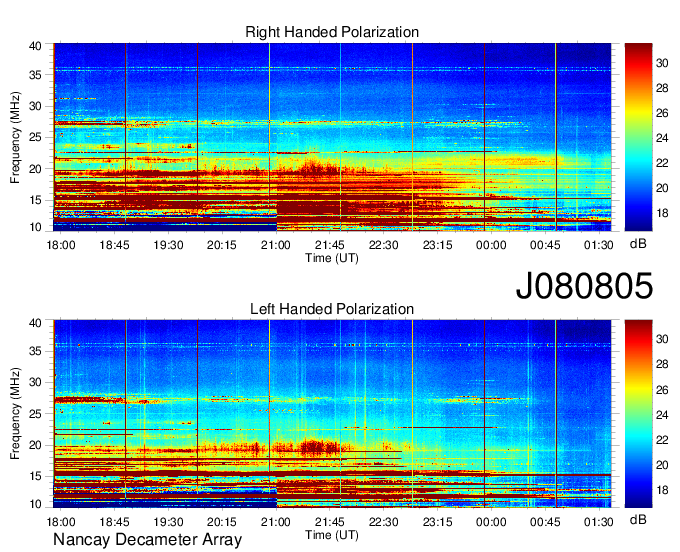Click the 18:00 time tick on Right Handed plot

[x=61, y=245]
